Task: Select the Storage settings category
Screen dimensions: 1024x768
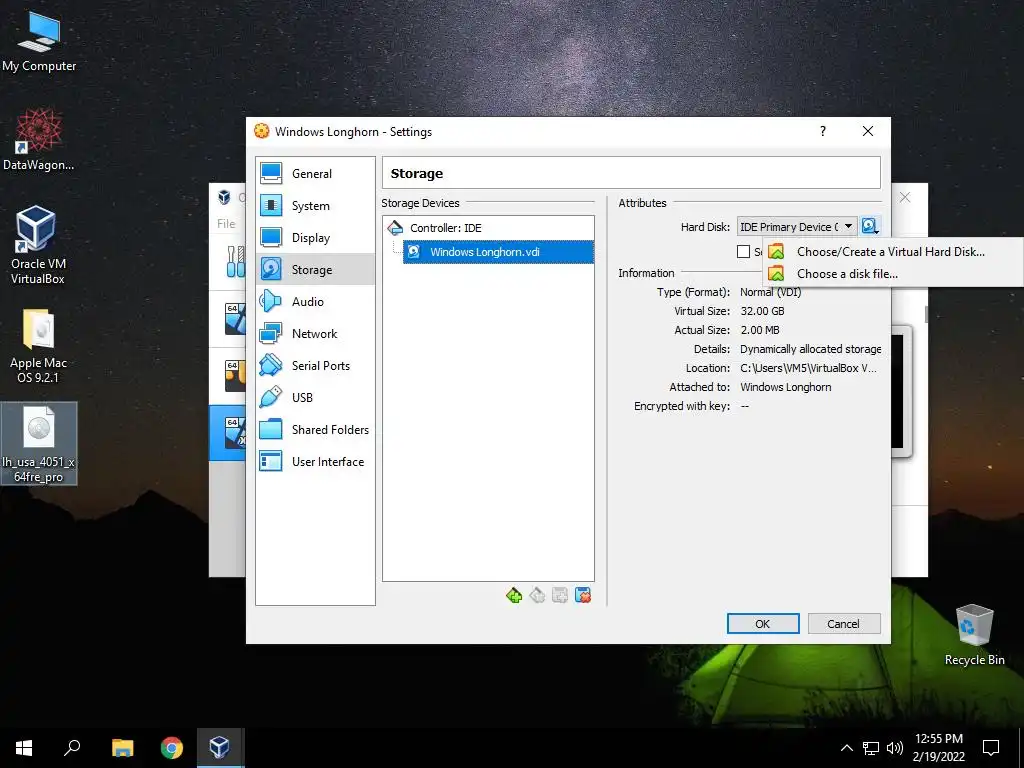Action: click(x=315, y=270)
